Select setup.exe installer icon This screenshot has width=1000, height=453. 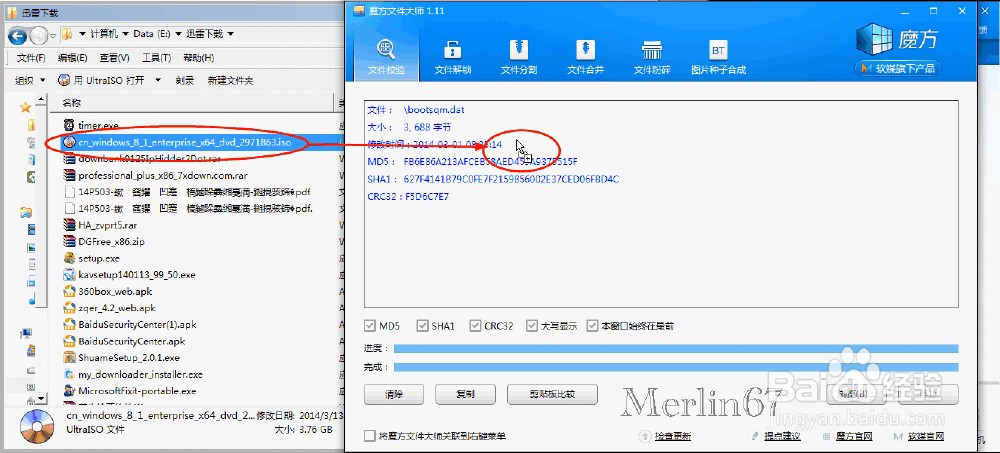[70, 258]
